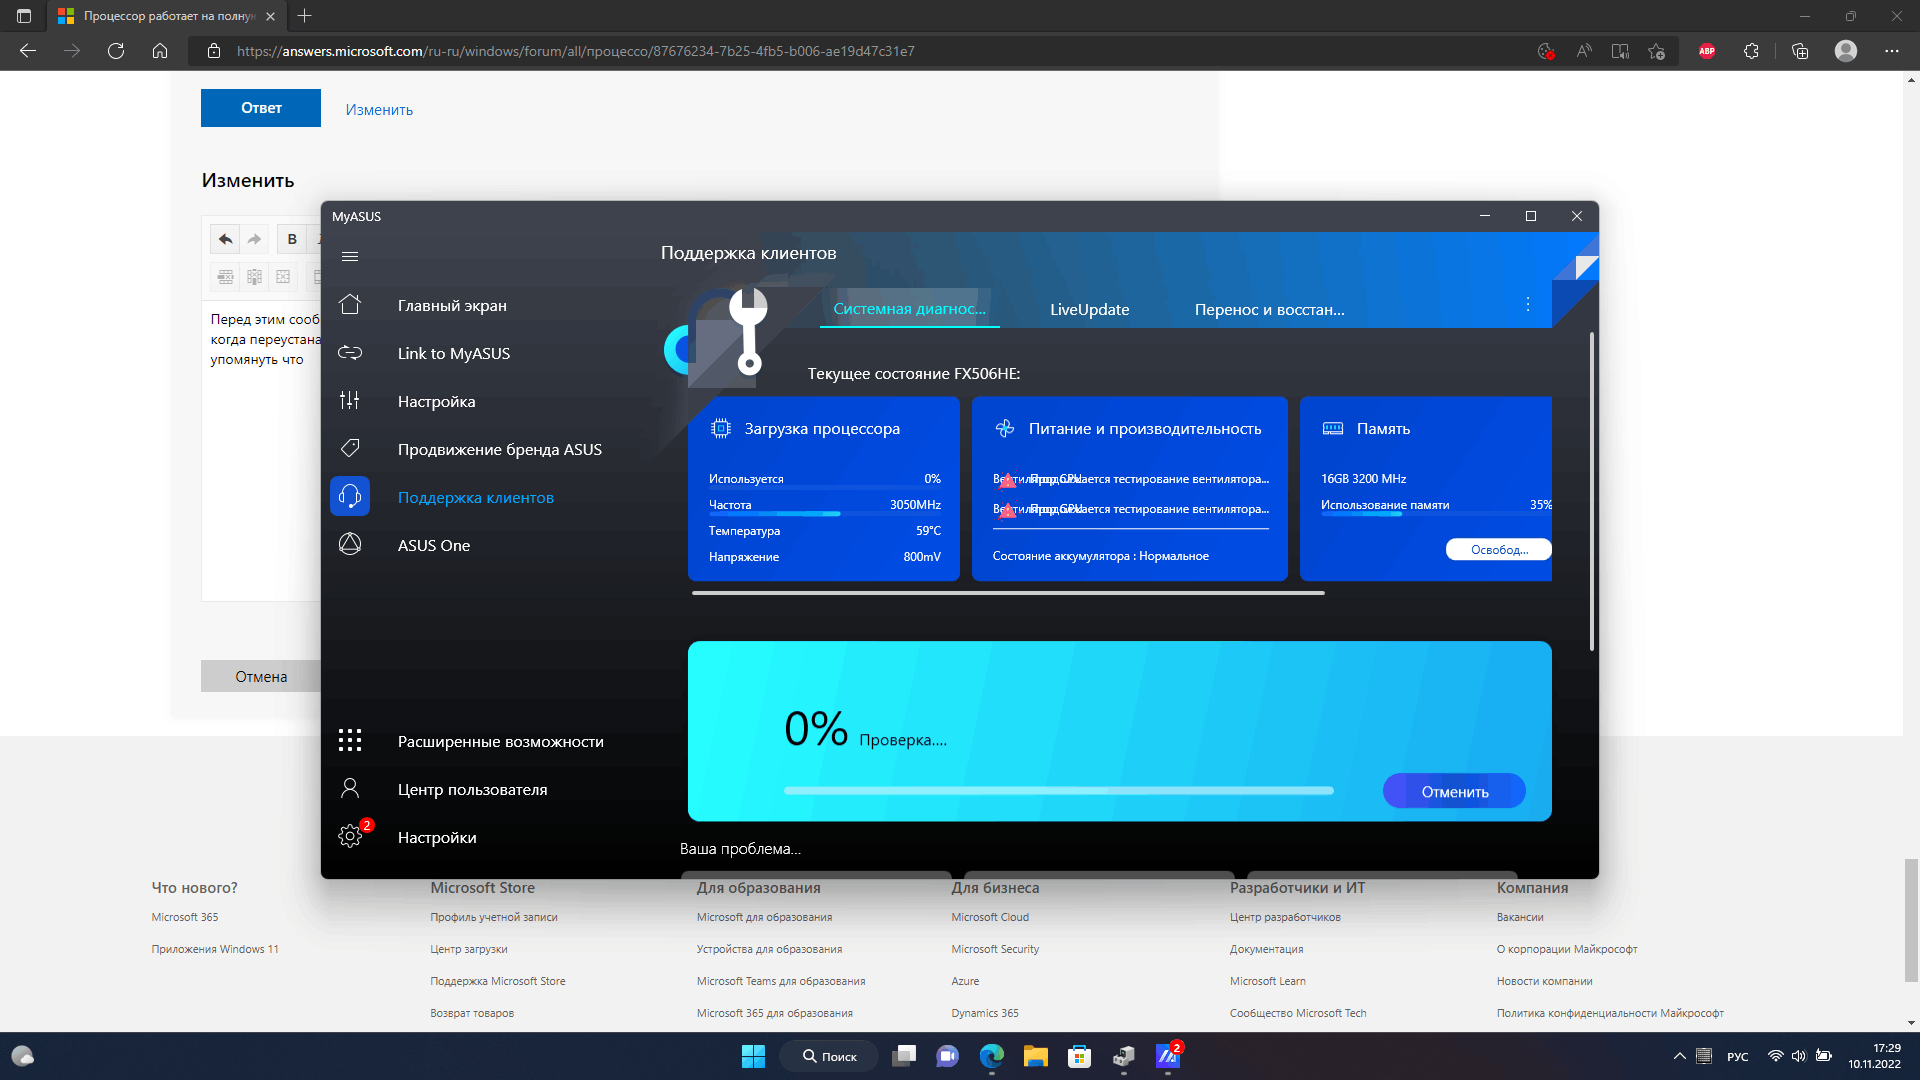Screen dimensions: 1920x1080
Task: Click the redo arrow in forum editor
Action: pyautogui.click(x=254, y=239)
